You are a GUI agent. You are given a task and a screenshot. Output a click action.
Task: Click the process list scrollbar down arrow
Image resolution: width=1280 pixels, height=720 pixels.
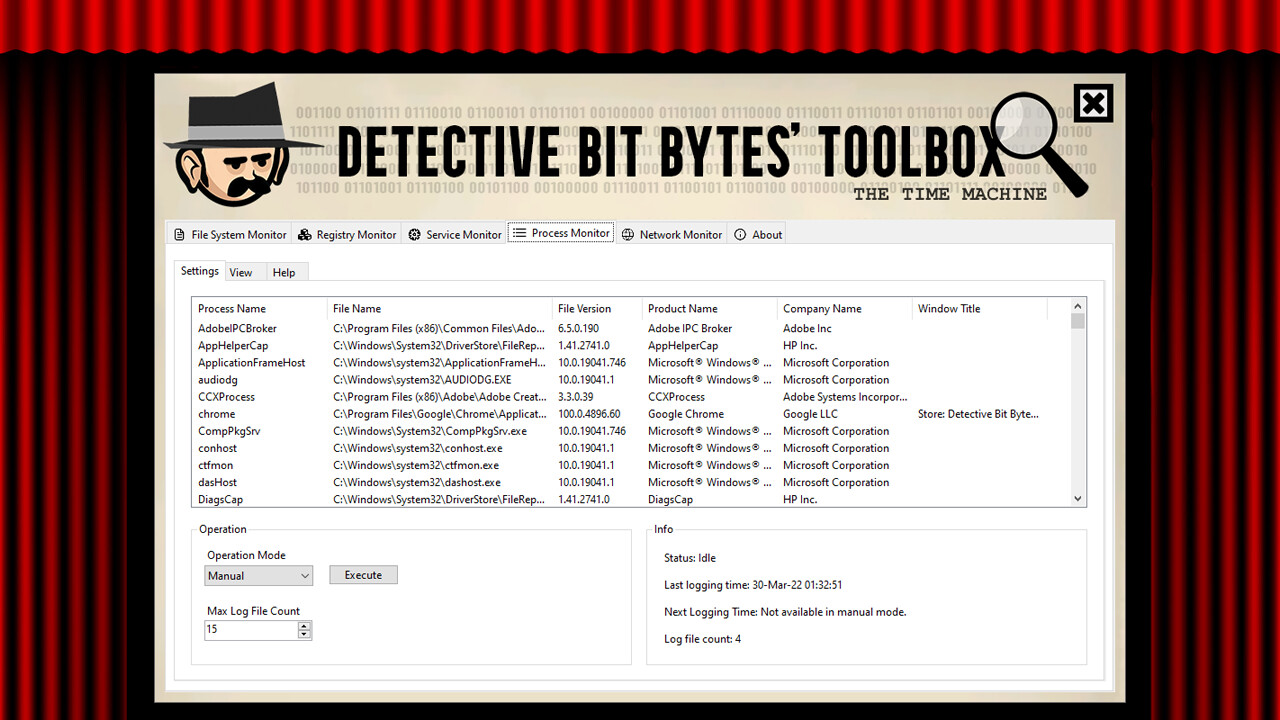click(1078, 498)
